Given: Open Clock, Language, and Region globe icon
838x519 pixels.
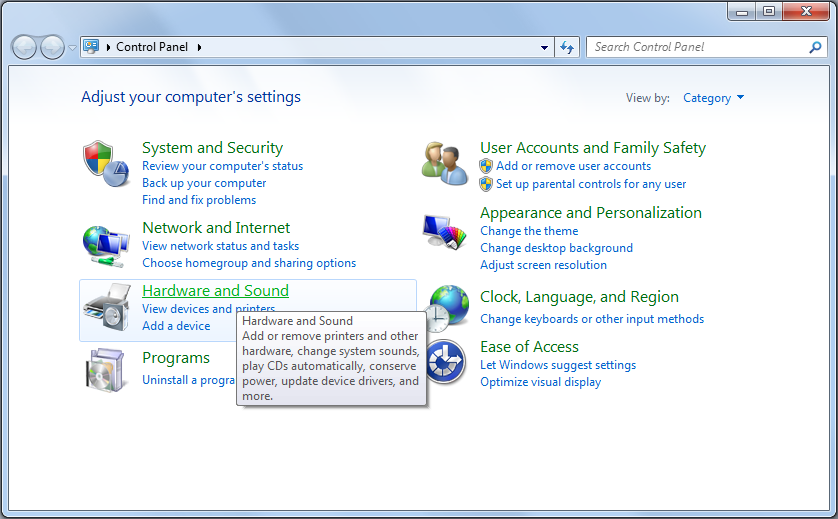Looking at the screenshot, I should click(x=447, y=308).
